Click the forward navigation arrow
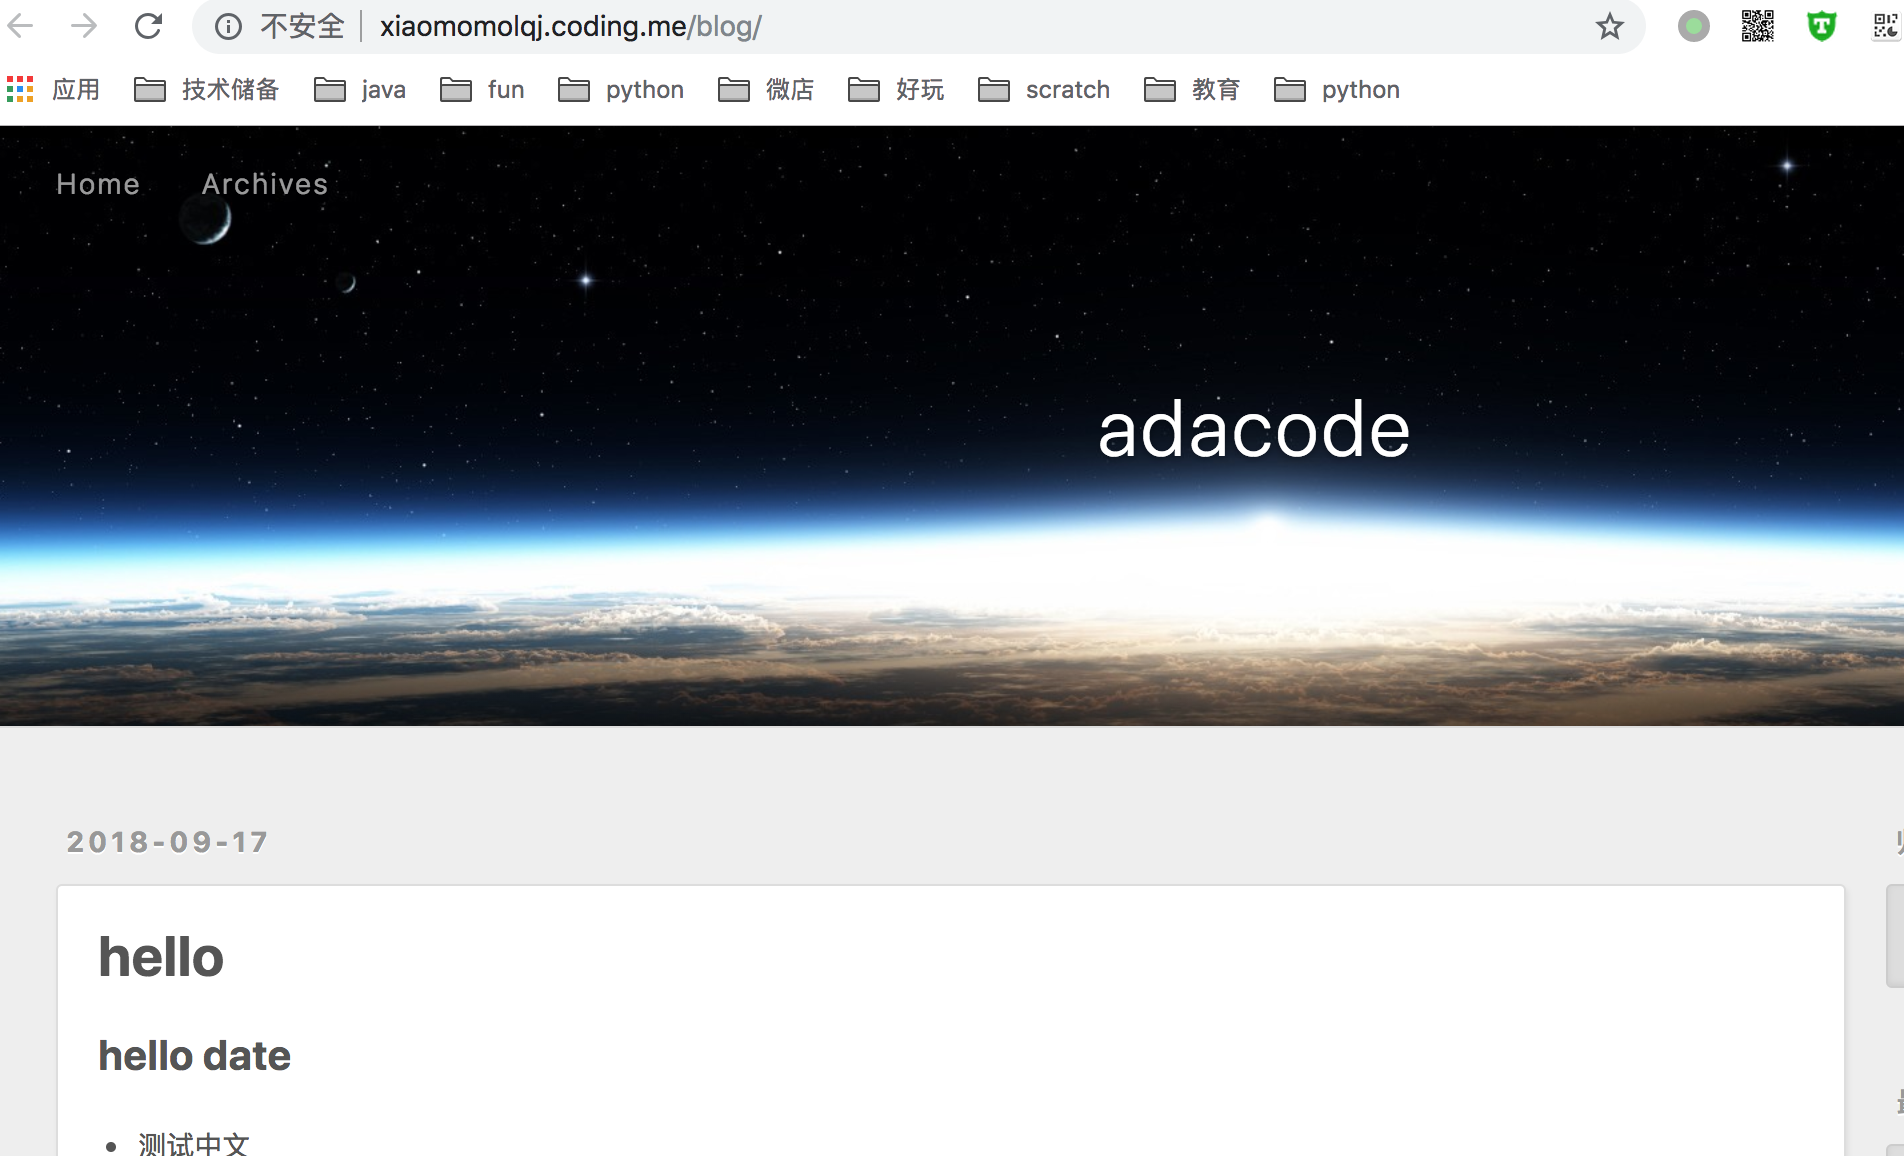This screenshot has width=1904, height=1156. (x=84, y=26)
